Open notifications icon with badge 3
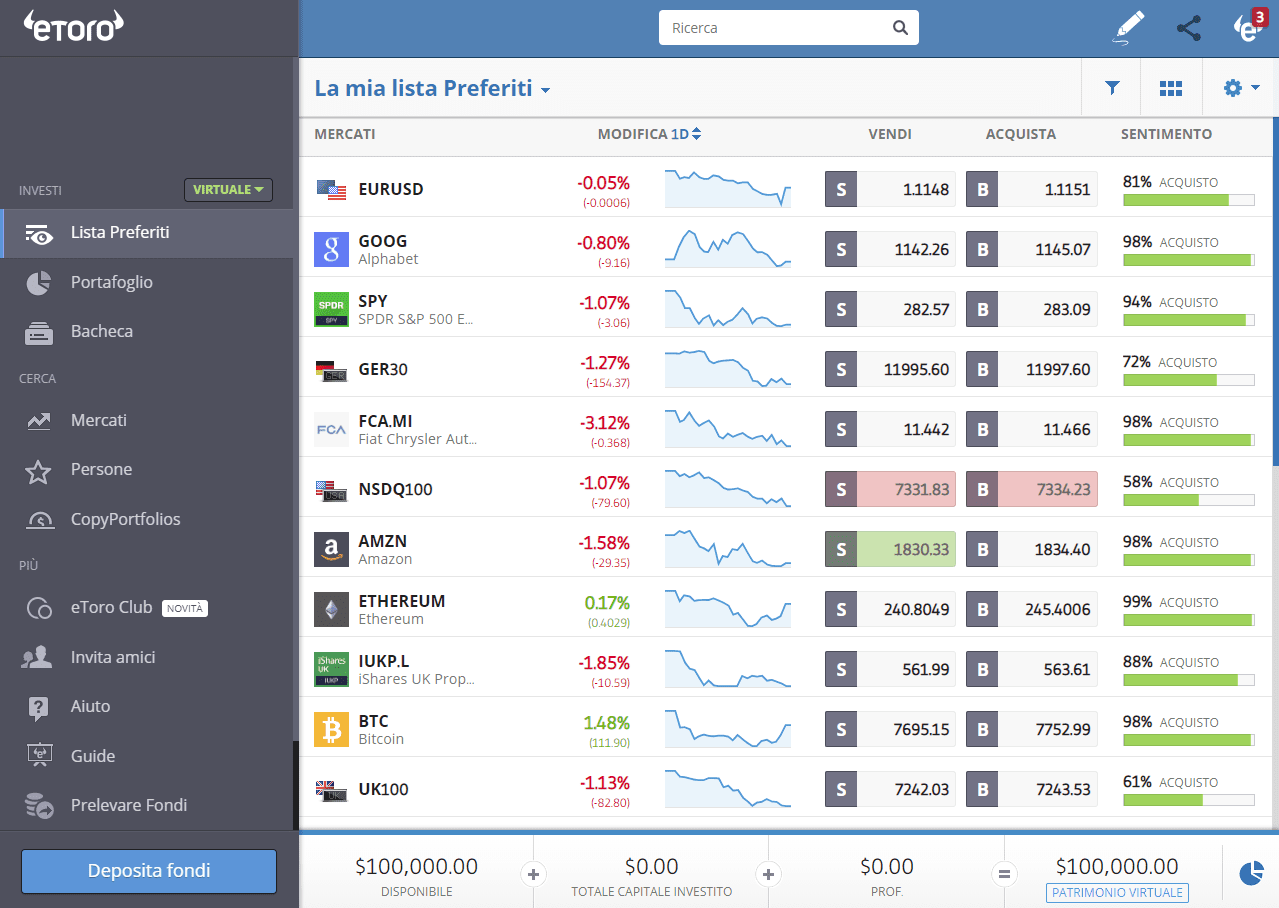Image resolution: width=1279 pixels, height=908 pixels. (1250, 27)
